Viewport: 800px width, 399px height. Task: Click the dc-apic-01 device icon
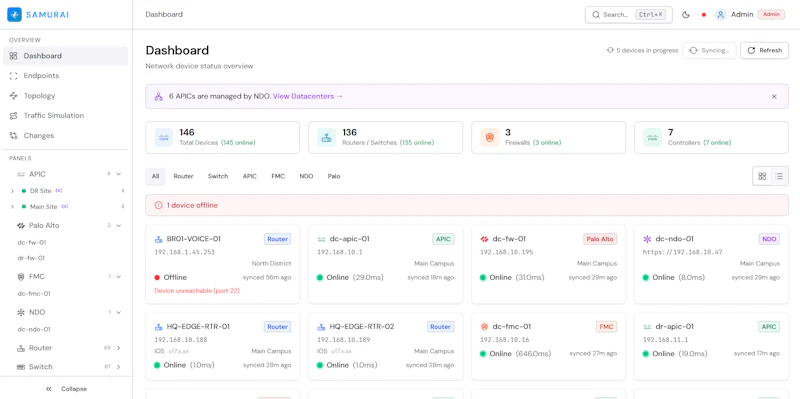pos(321,239)
